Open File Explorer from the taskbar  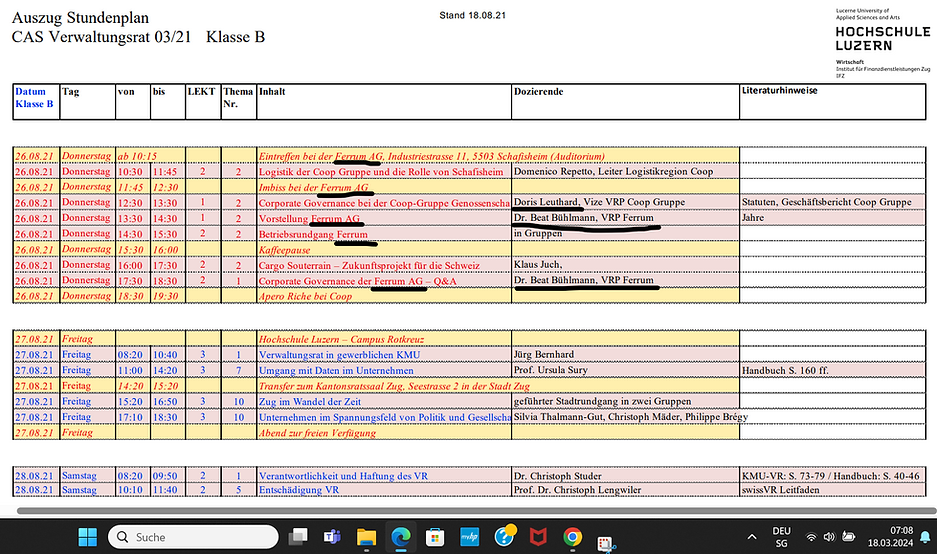point(366,537)
